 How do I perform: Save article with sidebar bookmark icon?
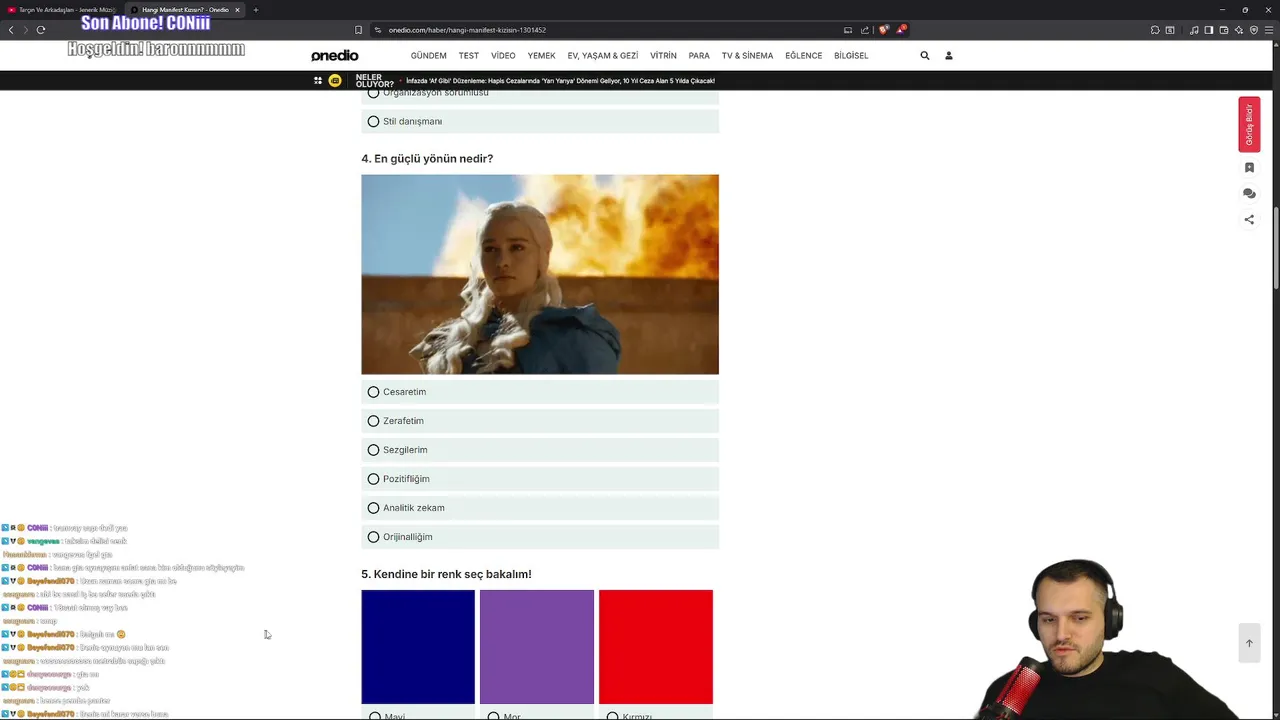1249,168
